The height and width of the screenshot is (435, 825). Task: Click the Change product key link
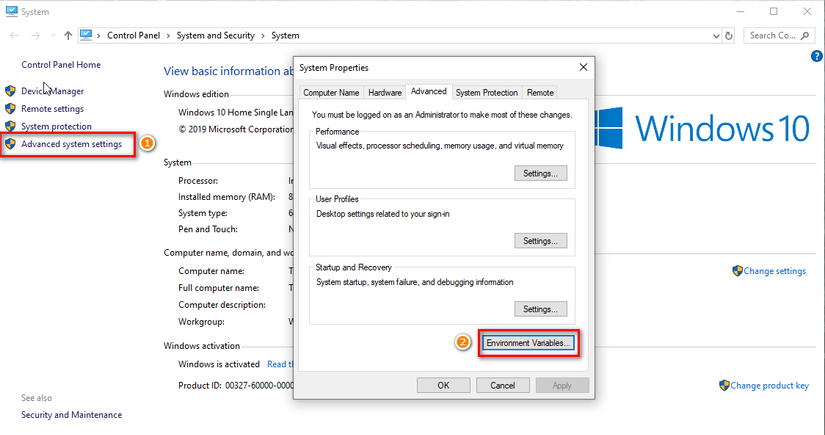pos(769,386)
